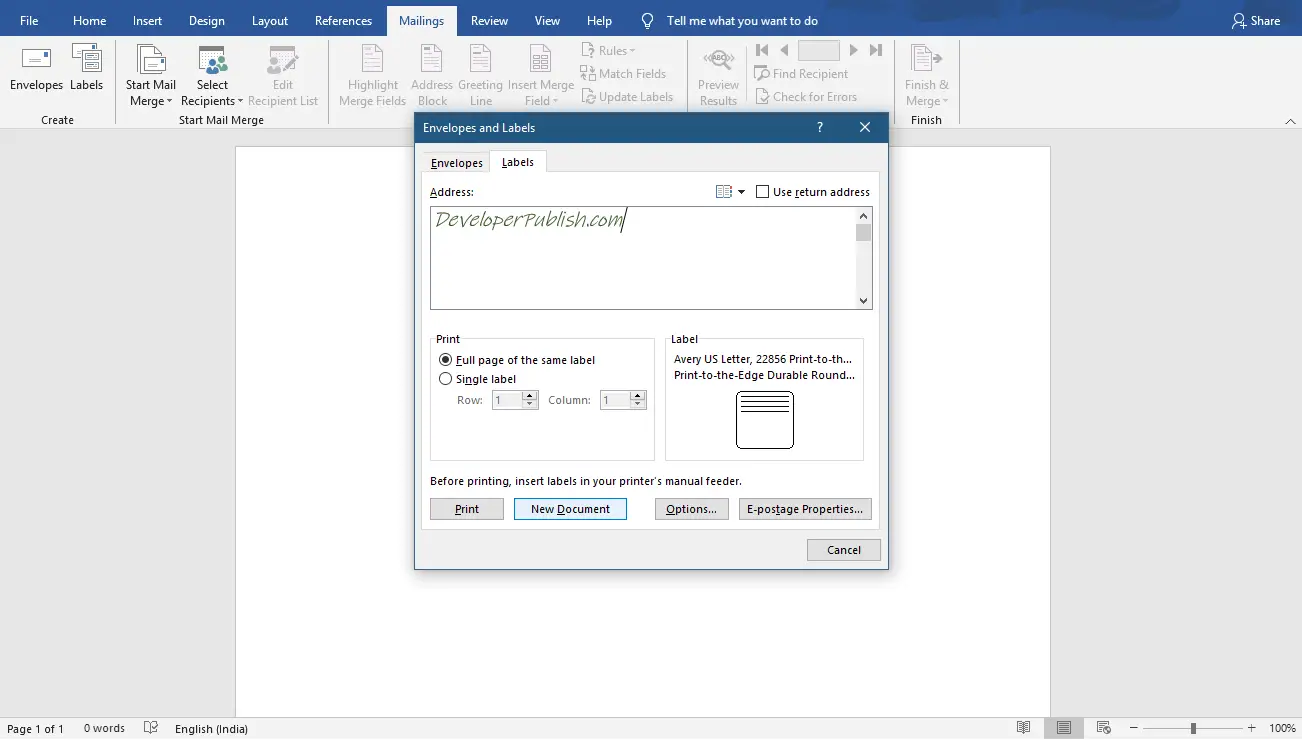
Task: Open Select Recipients in the ribbon
Action: point(212,72)
